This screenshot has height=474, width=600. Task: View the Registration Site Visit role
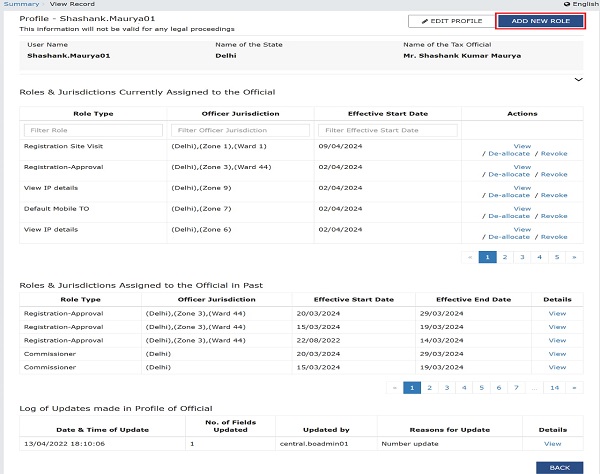coord(522,146)
